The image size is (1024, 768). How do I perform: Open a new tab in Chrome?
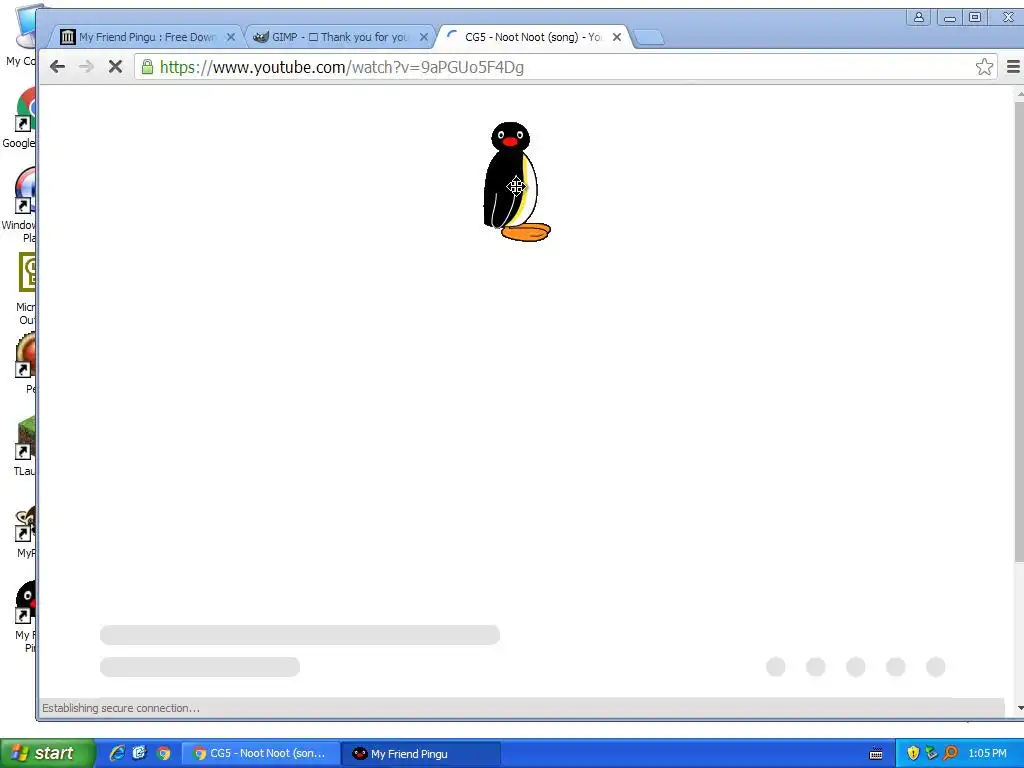[x=649, y=38]
